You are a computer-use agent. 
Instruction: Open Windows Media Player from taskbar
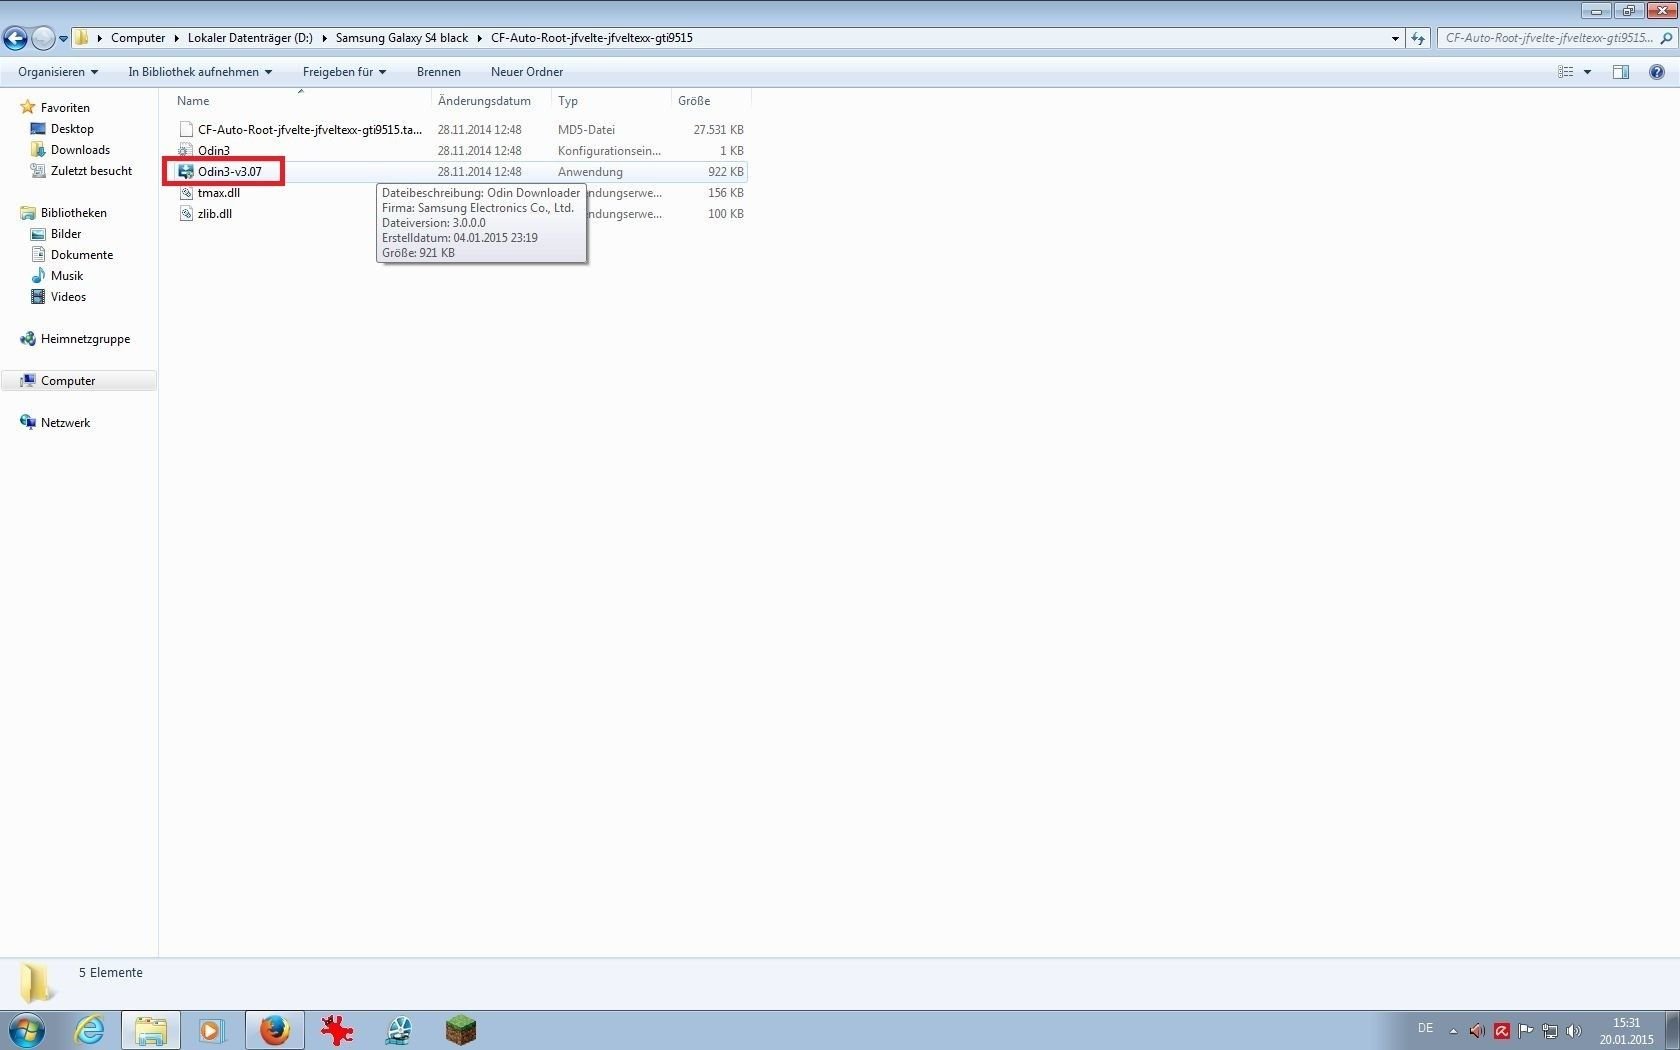(212, 1030)
